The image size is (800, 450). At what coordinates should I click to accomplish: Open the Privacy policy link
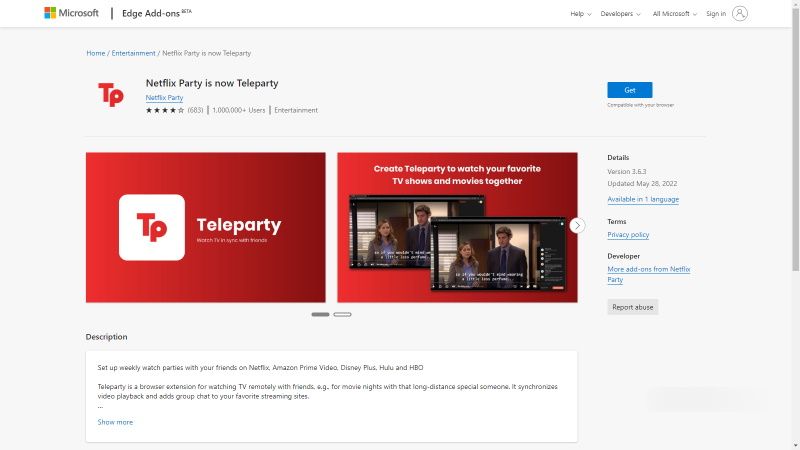(628, 235)
